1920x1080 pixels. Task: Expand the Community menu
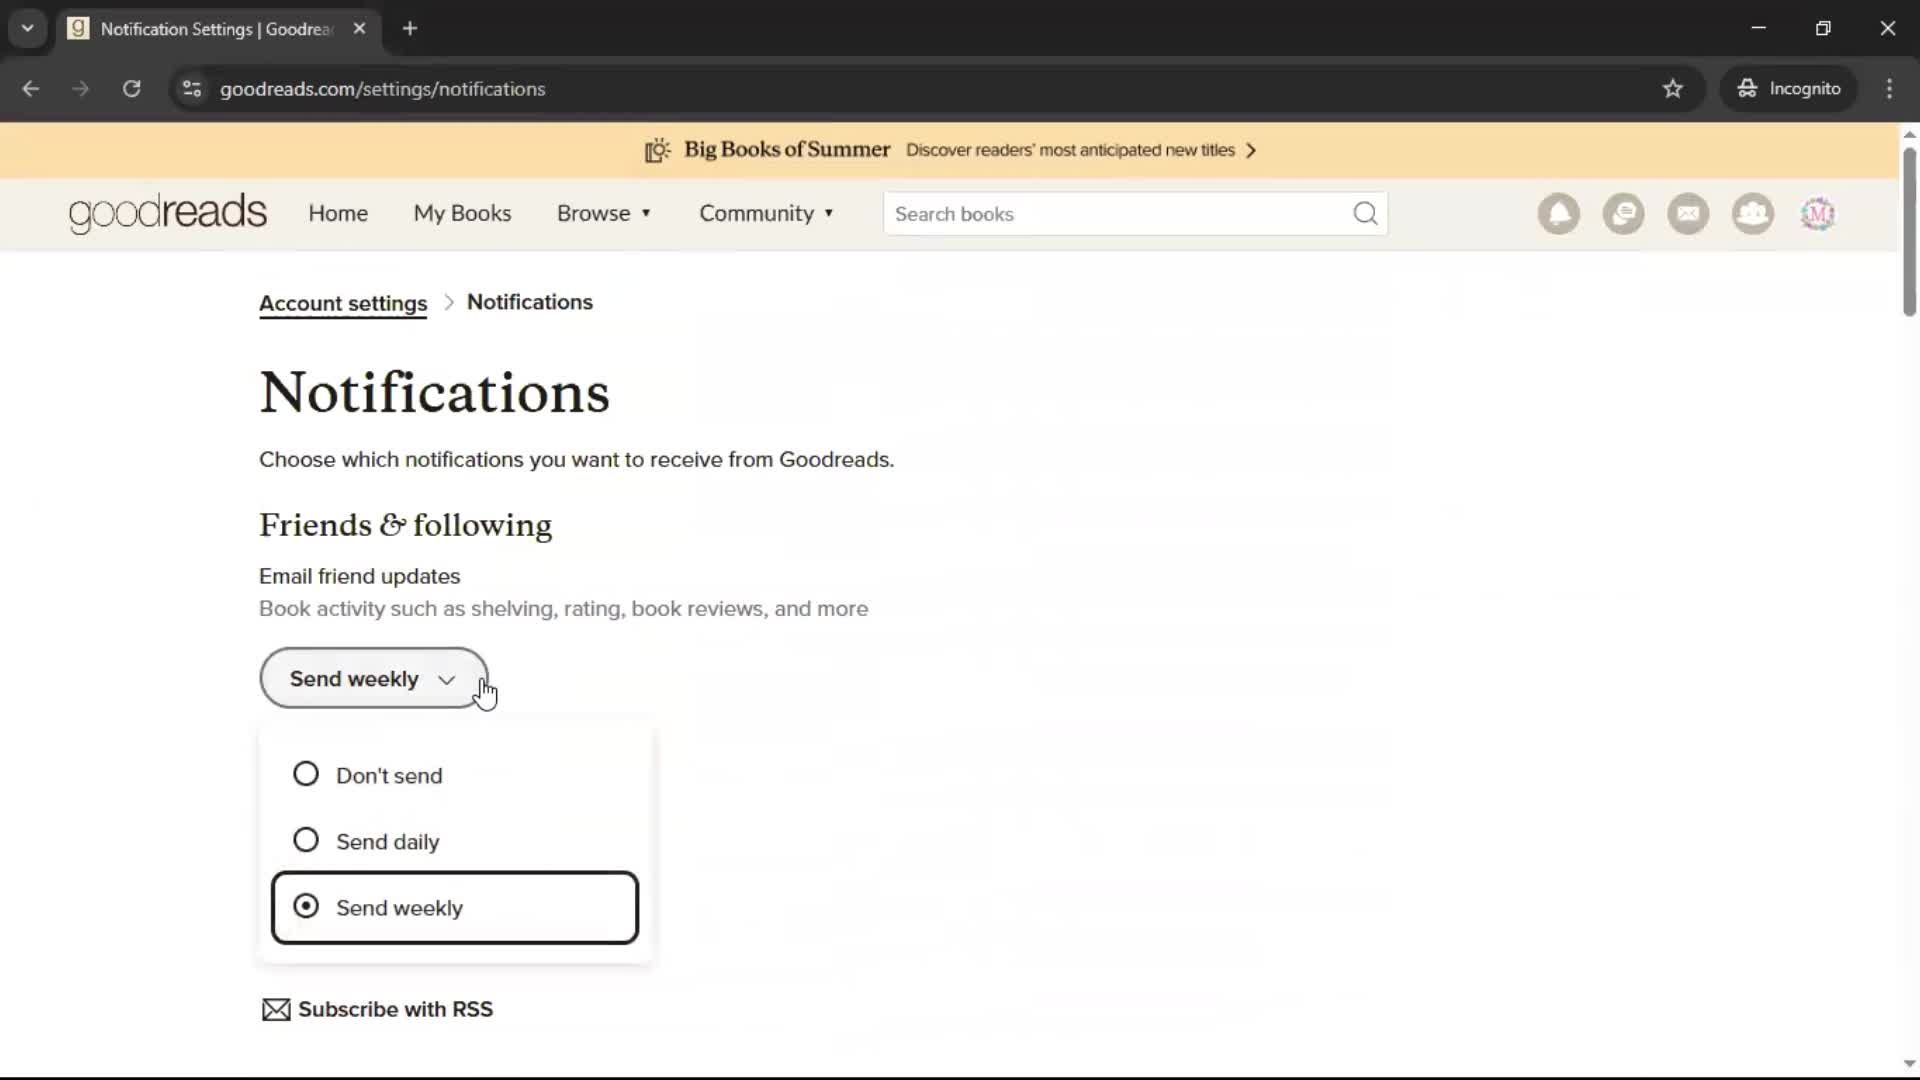766,213
